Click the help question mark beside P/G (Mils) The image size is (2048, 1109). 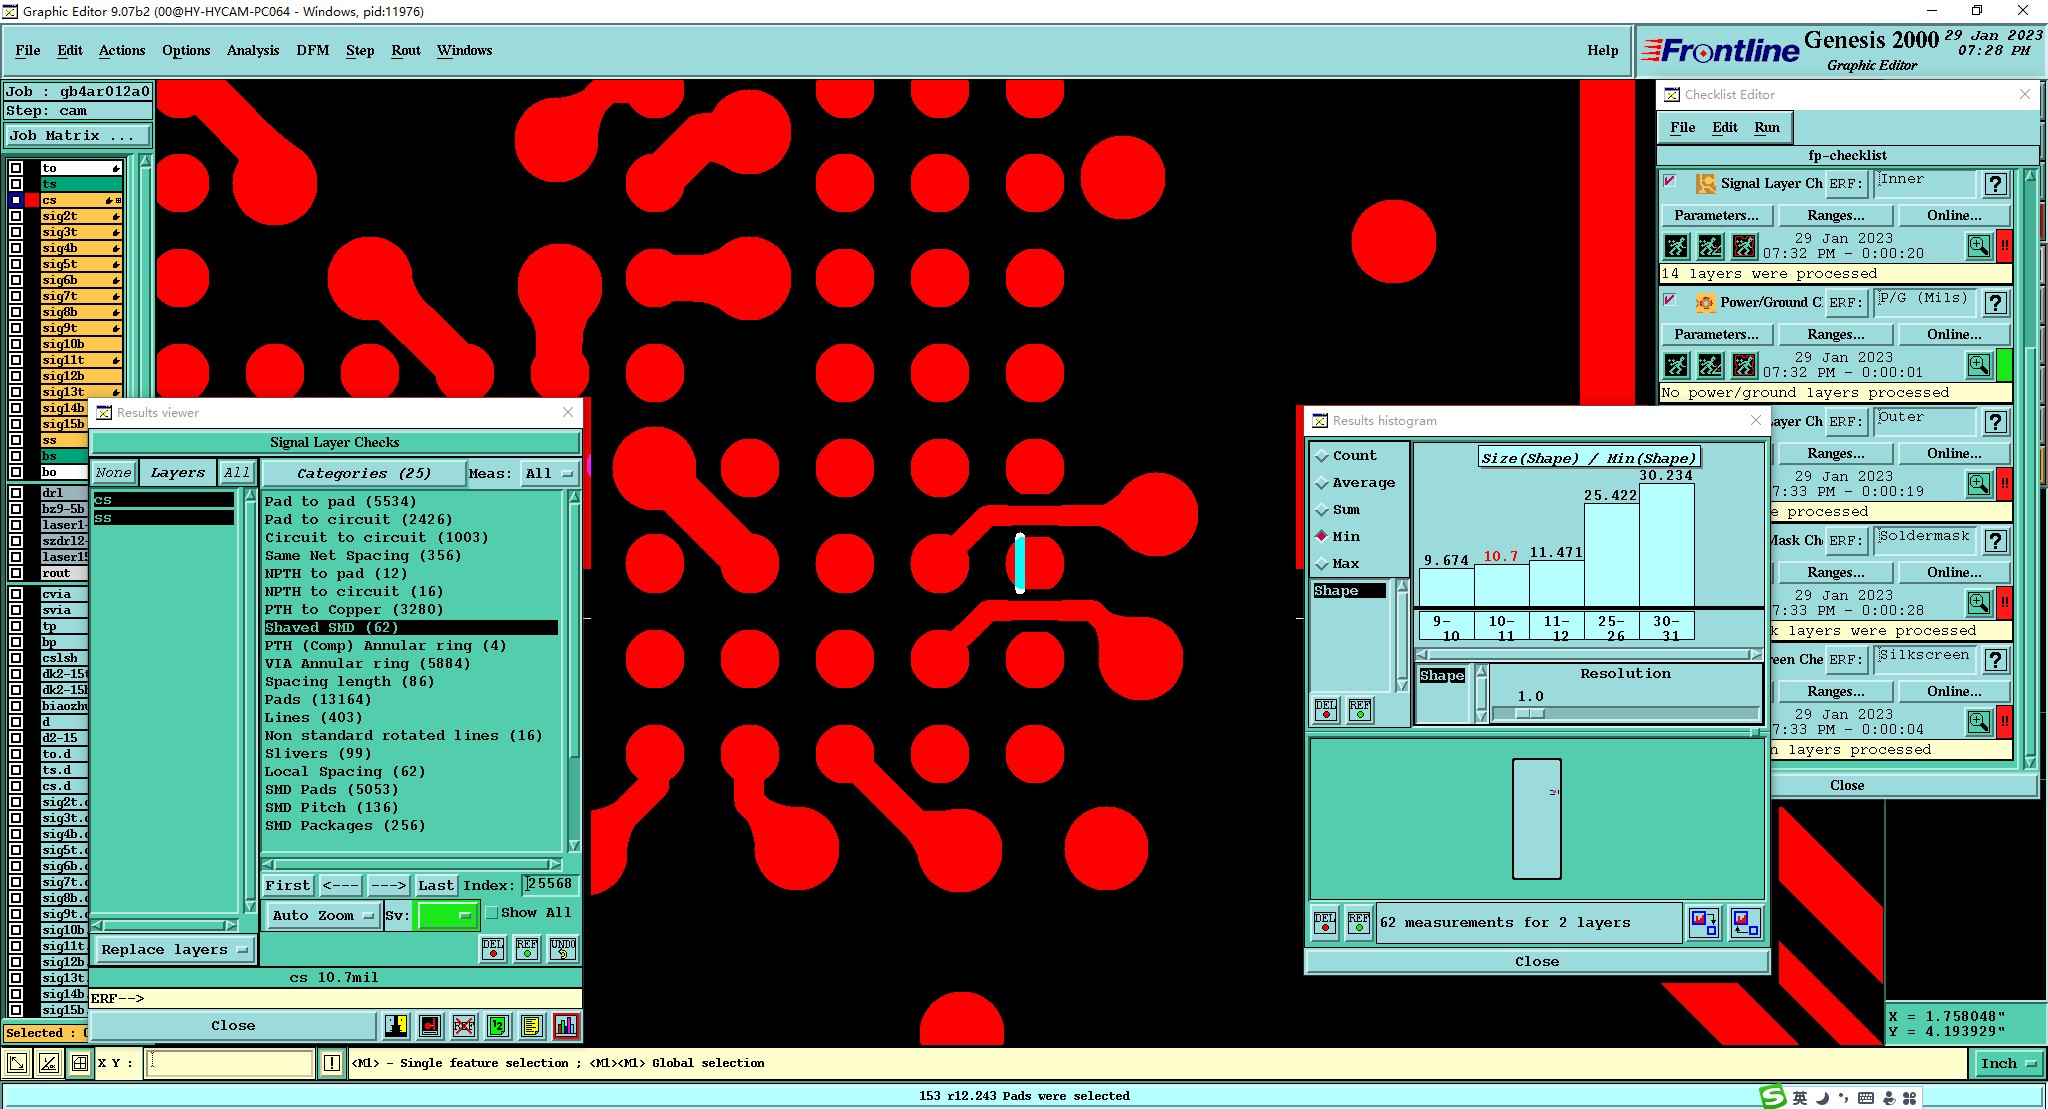(x=1995, y=303)
